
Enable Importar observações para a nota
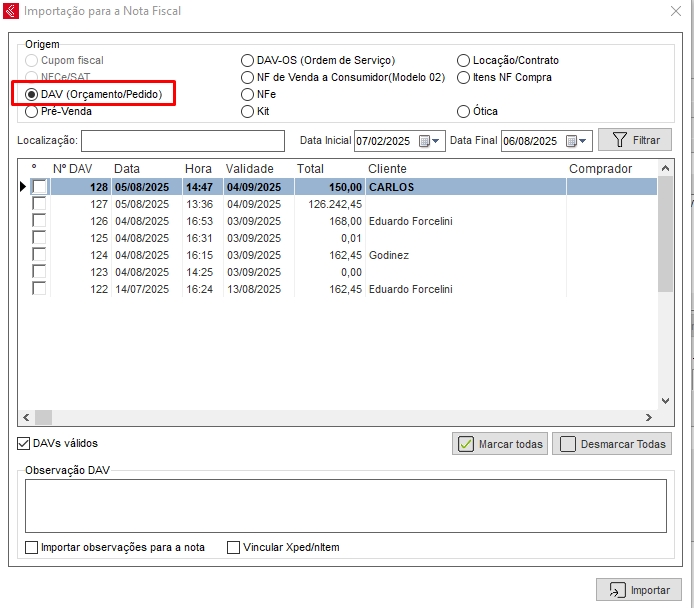pos(32,547)
